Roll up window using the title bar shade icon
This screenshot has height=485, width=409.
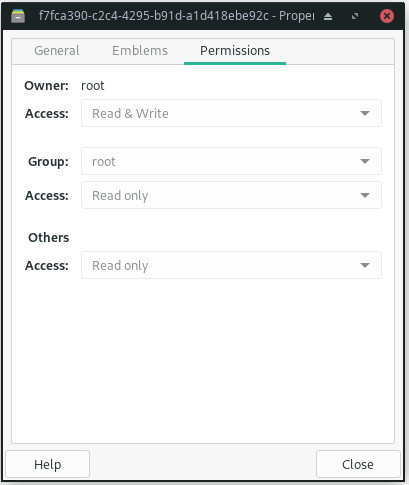(x=328, y=16)
